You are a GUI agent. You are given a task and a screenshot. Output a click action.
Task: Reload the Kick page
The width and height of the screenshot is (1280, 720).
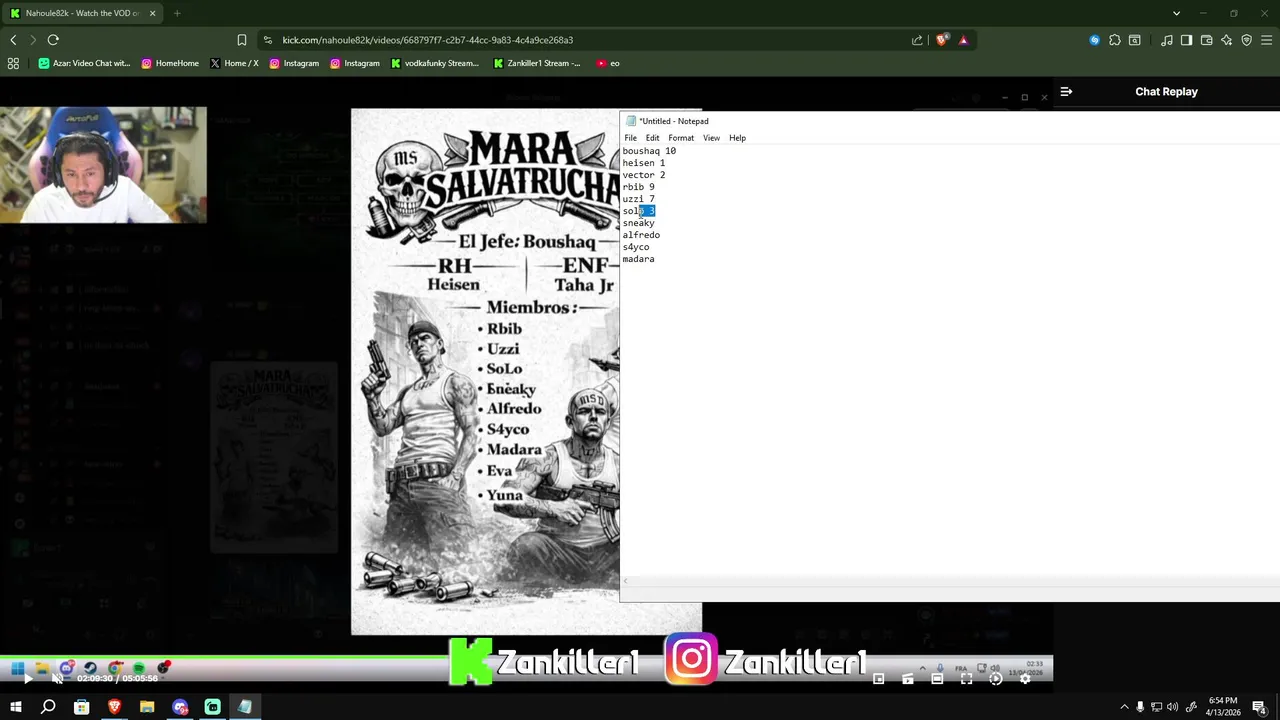[x=53, y=40]
